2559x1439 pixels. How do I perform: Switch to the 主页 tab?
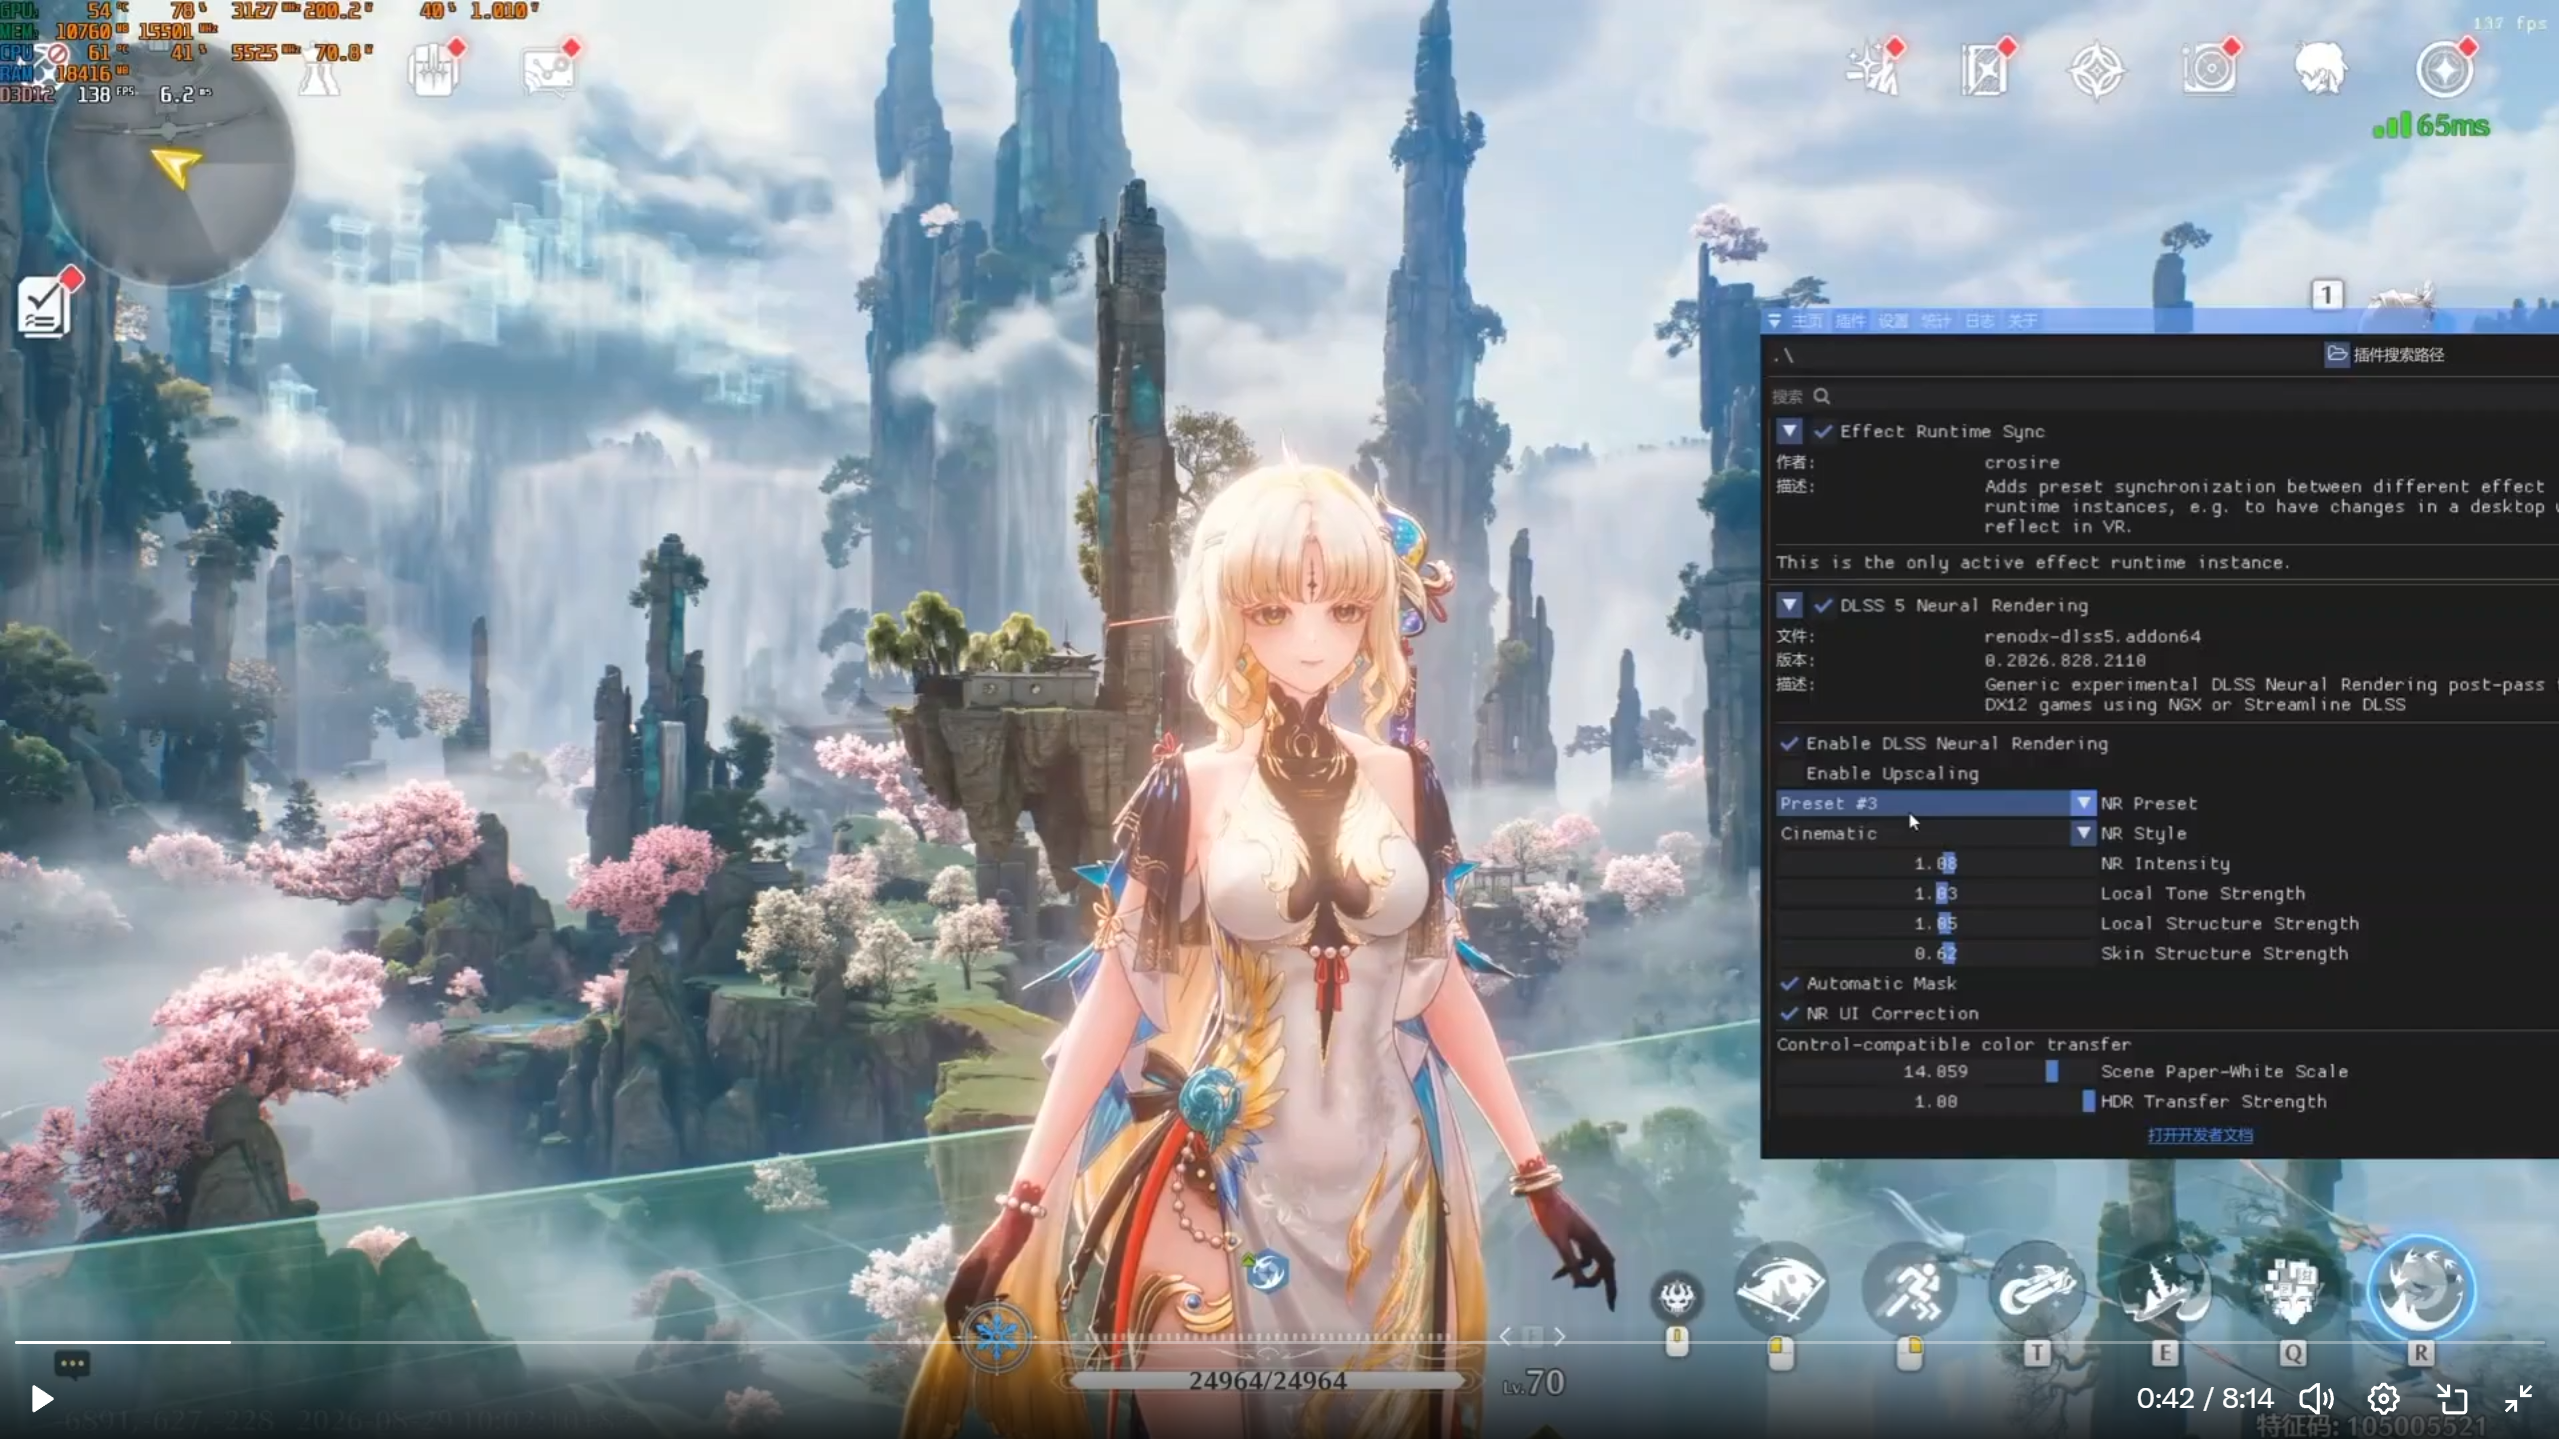(1807, 321)
